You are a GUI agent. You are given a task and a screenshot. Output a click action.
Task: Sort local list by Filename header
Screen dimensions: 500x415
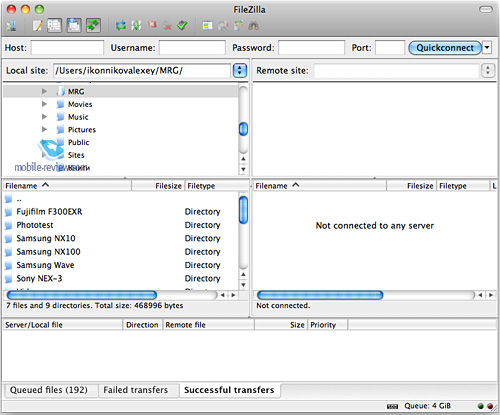pos(67,186)
